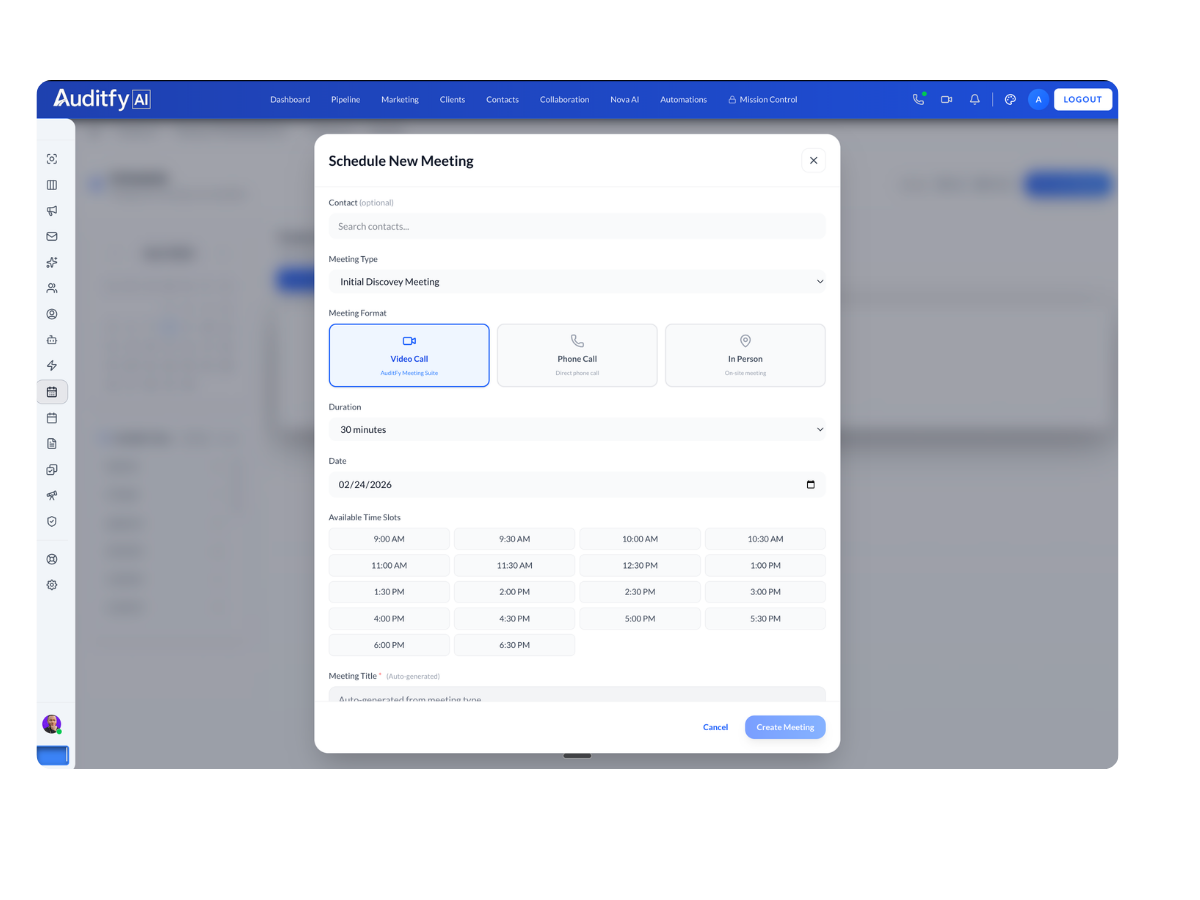Open the date picker calendar icon

(x=810, y=485)
